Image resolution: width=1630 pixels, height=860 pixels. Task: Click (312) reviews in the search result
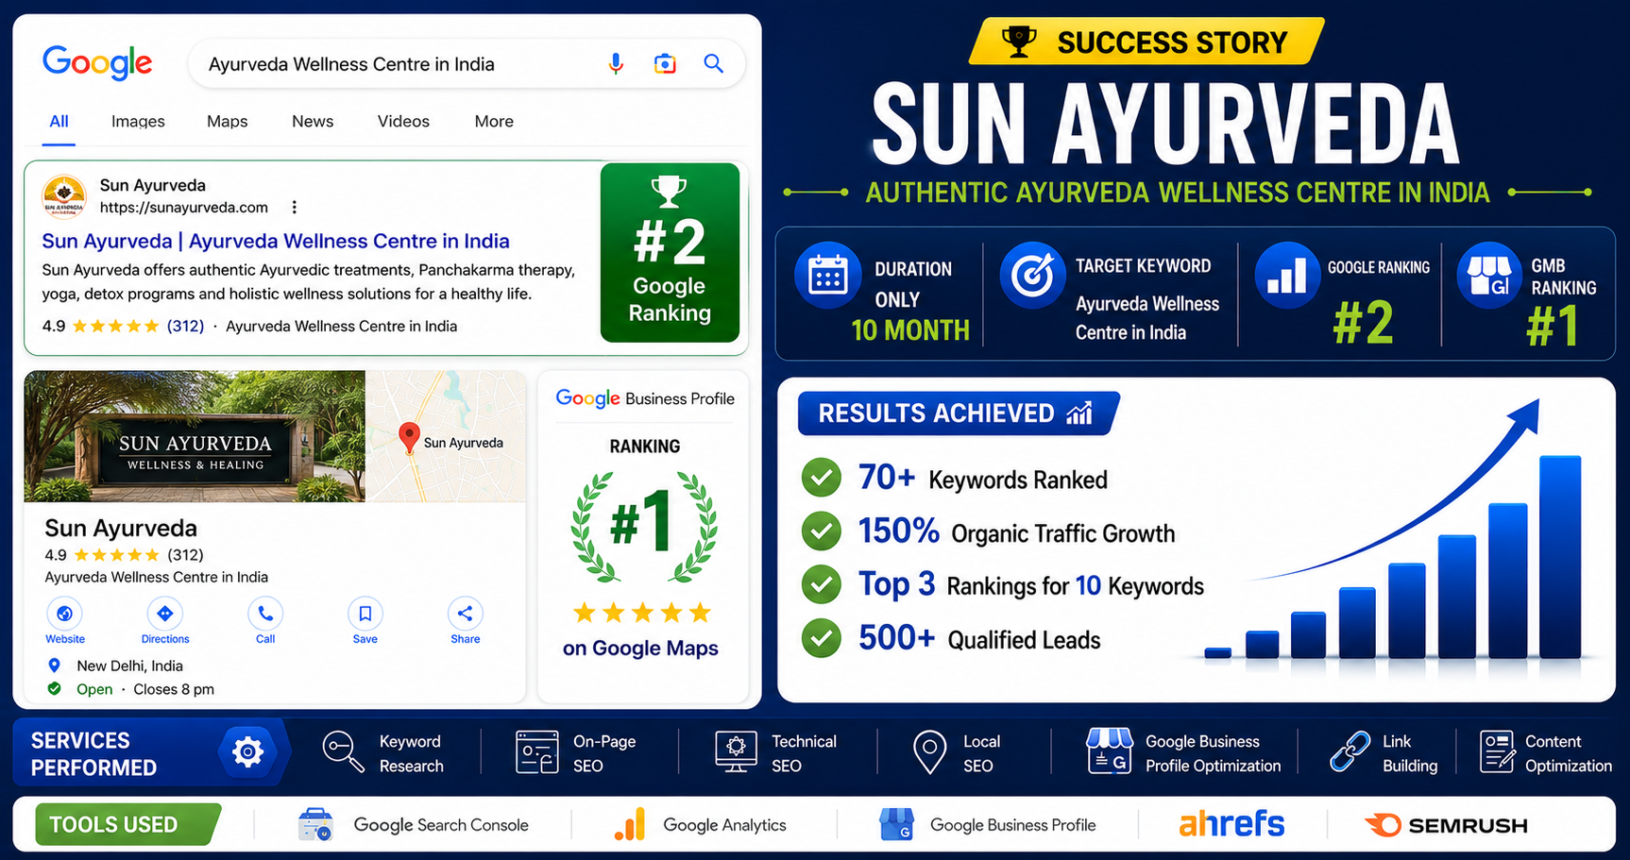185,326
